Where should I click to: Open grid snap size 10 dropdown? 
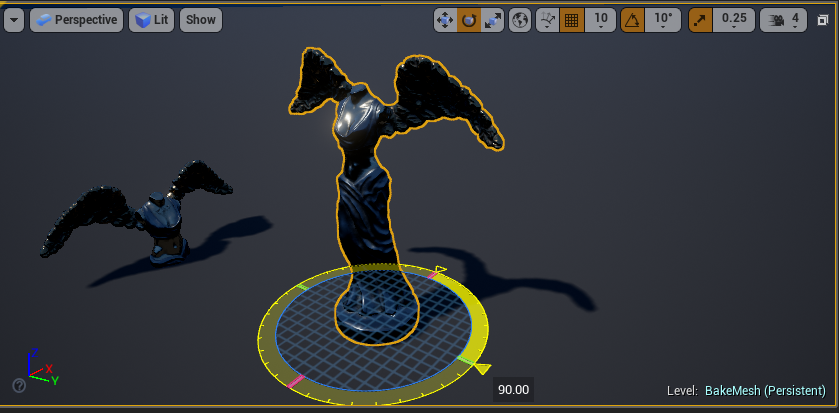pyautogui.click(x=600, y=20)
